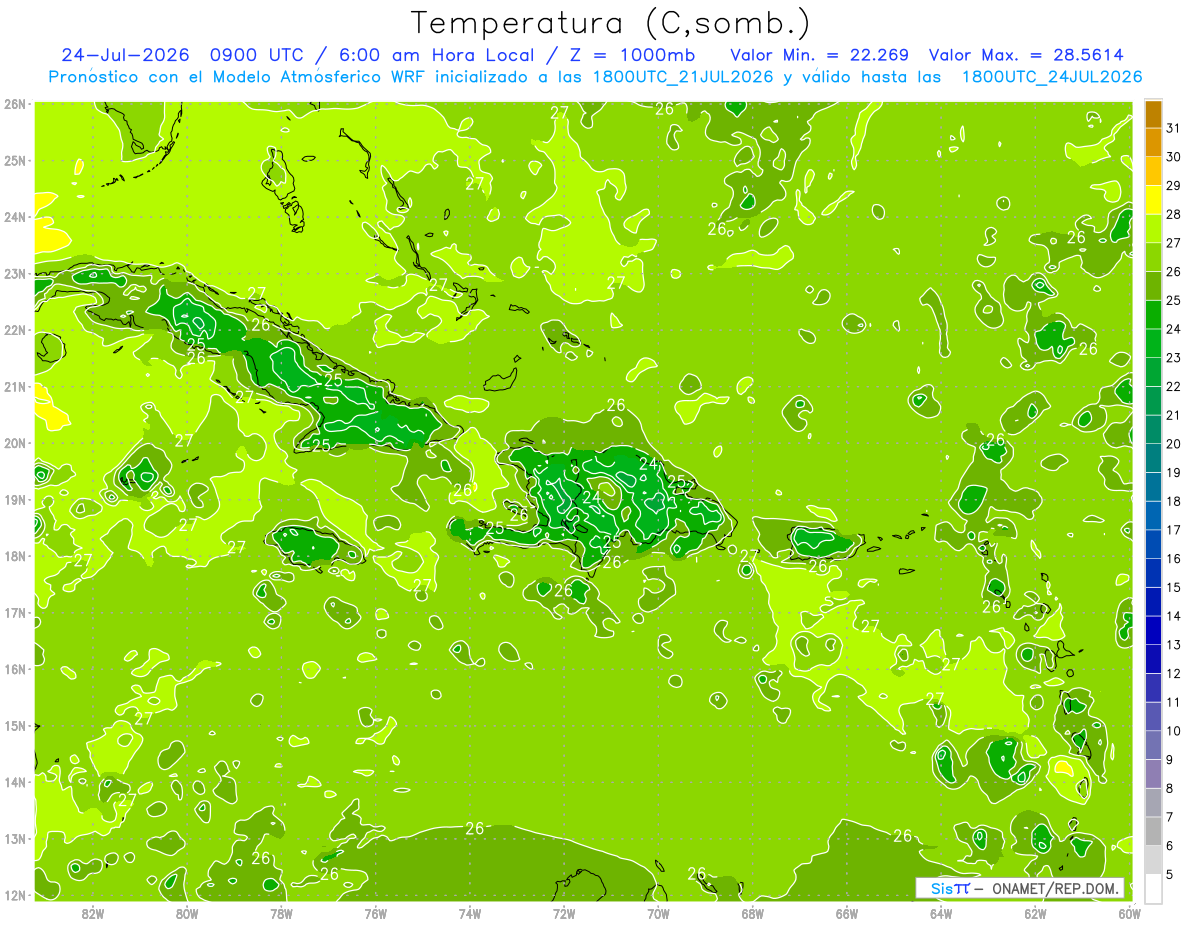The width and height of the screenshot is (1200, 927).
Task: Click the title "Temperatura (C,somb.)"
Action: coord(612,23)
